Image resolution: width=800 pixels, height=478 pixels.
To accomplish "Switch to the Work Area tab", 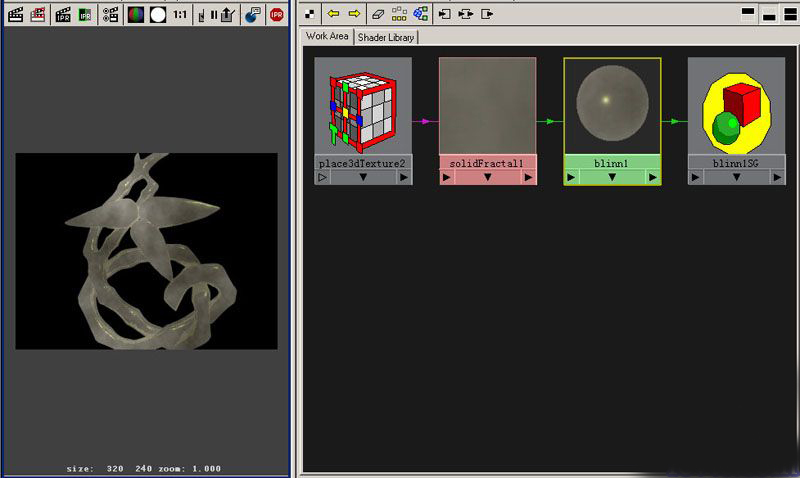I will coord(327,36).
